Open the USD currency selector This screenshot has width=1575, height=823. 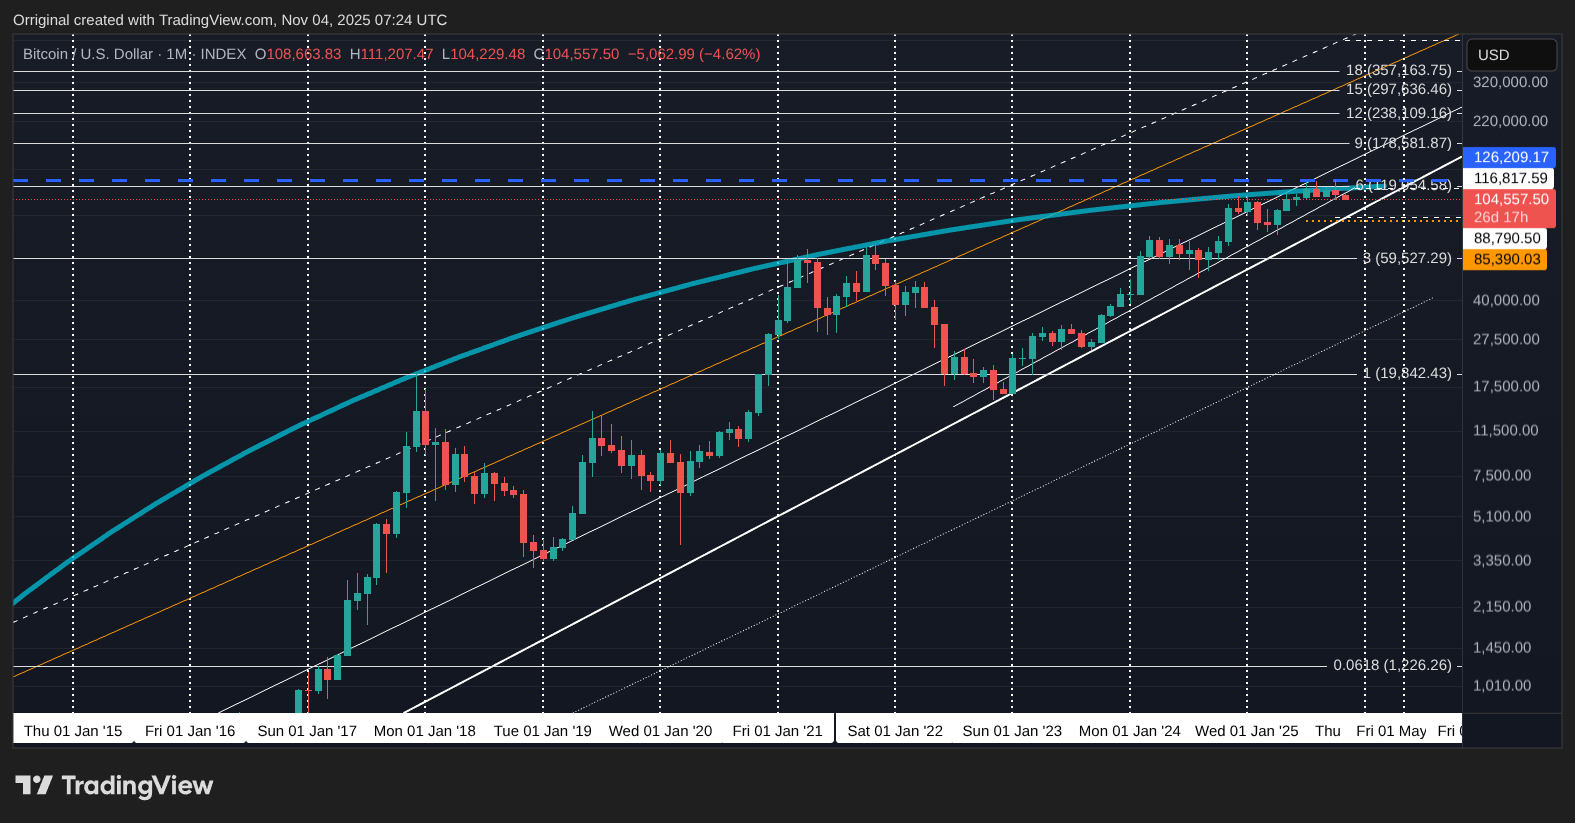[x=1511, y=55]
